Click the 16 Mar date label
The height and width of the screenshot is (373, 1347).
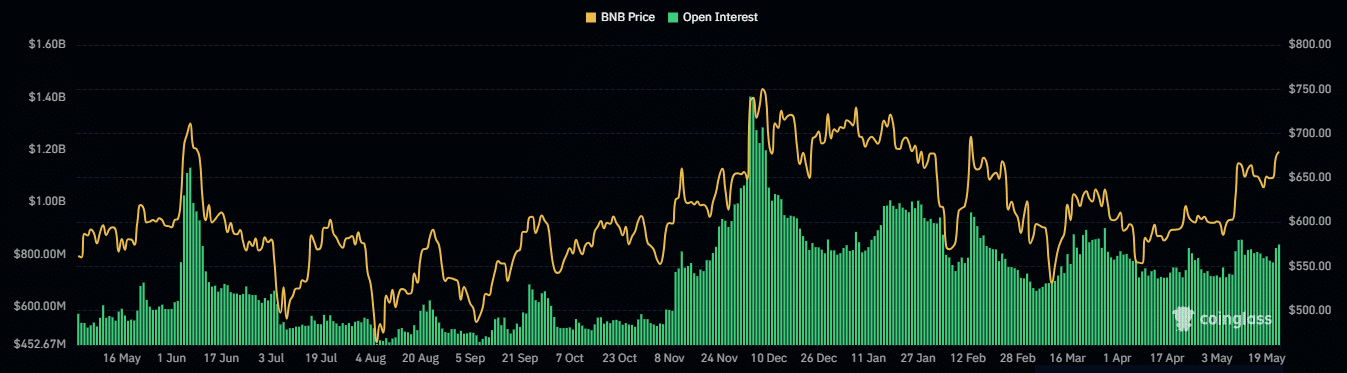coord(1068,357)
